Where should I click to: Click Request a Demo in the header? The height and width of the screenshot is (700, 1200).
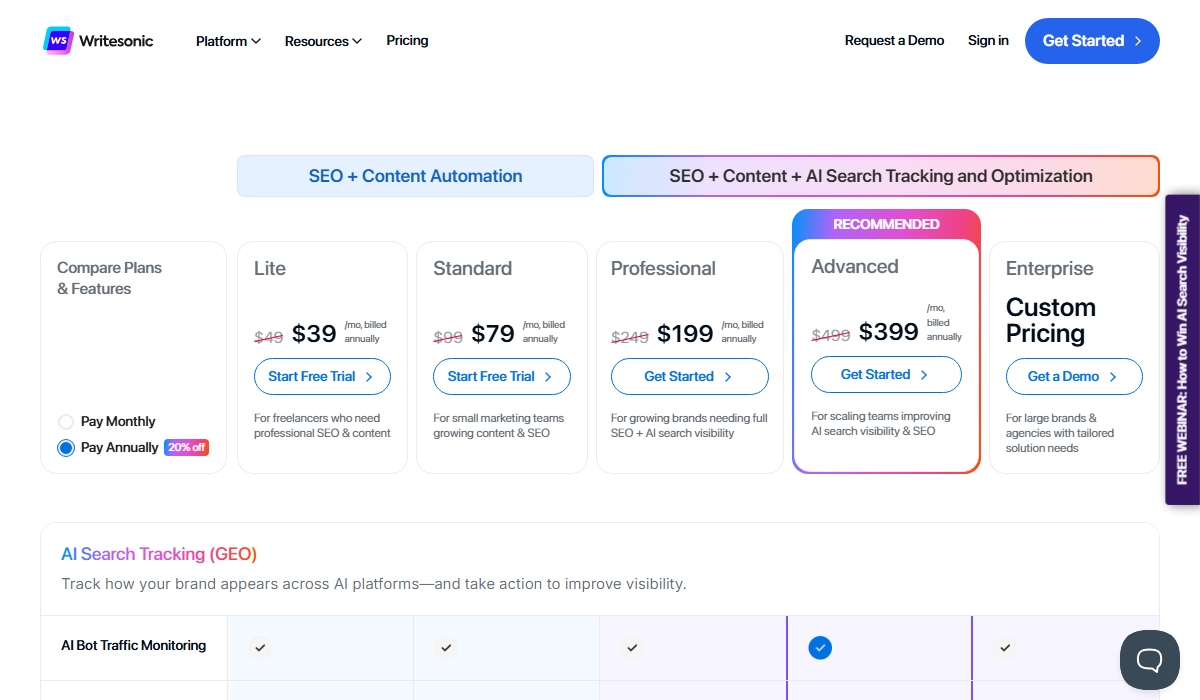[894, 40]
